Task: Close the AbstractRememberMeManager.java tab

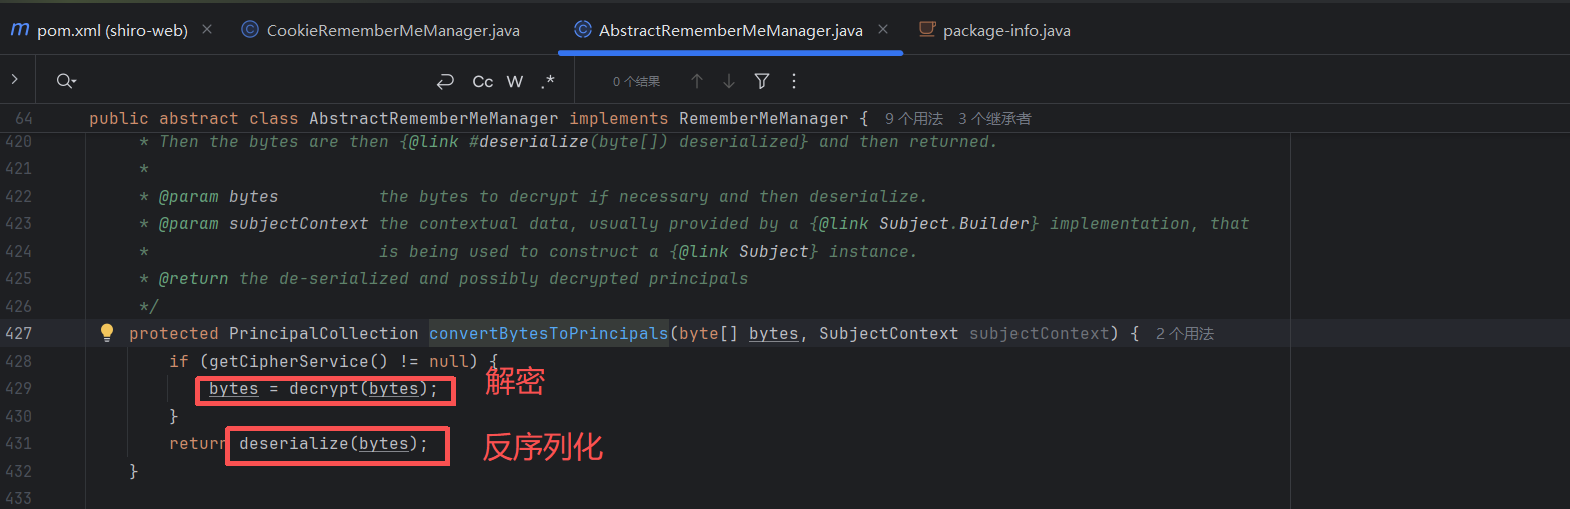Action: [883, 30]
